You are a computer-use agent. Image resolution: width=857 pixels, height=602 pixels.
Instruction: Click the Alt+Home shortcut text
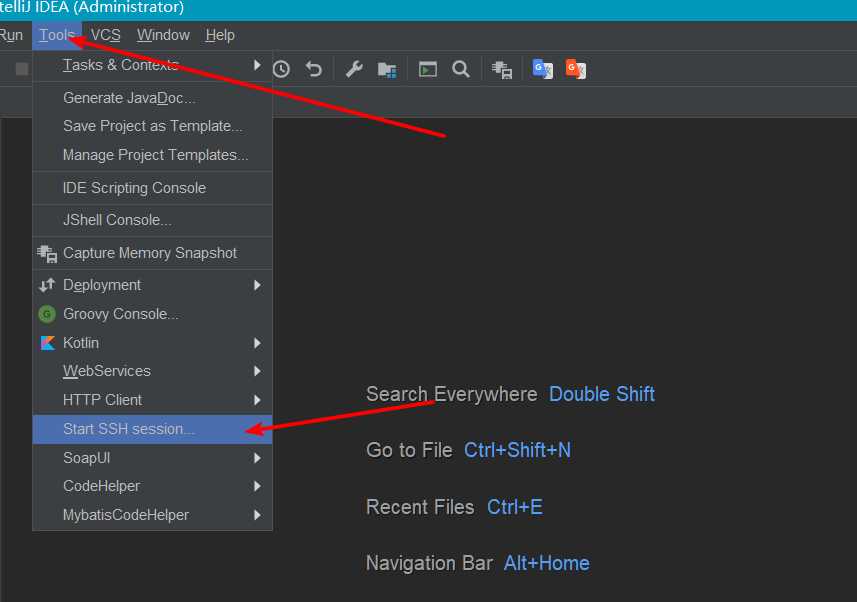click(547, 564)
